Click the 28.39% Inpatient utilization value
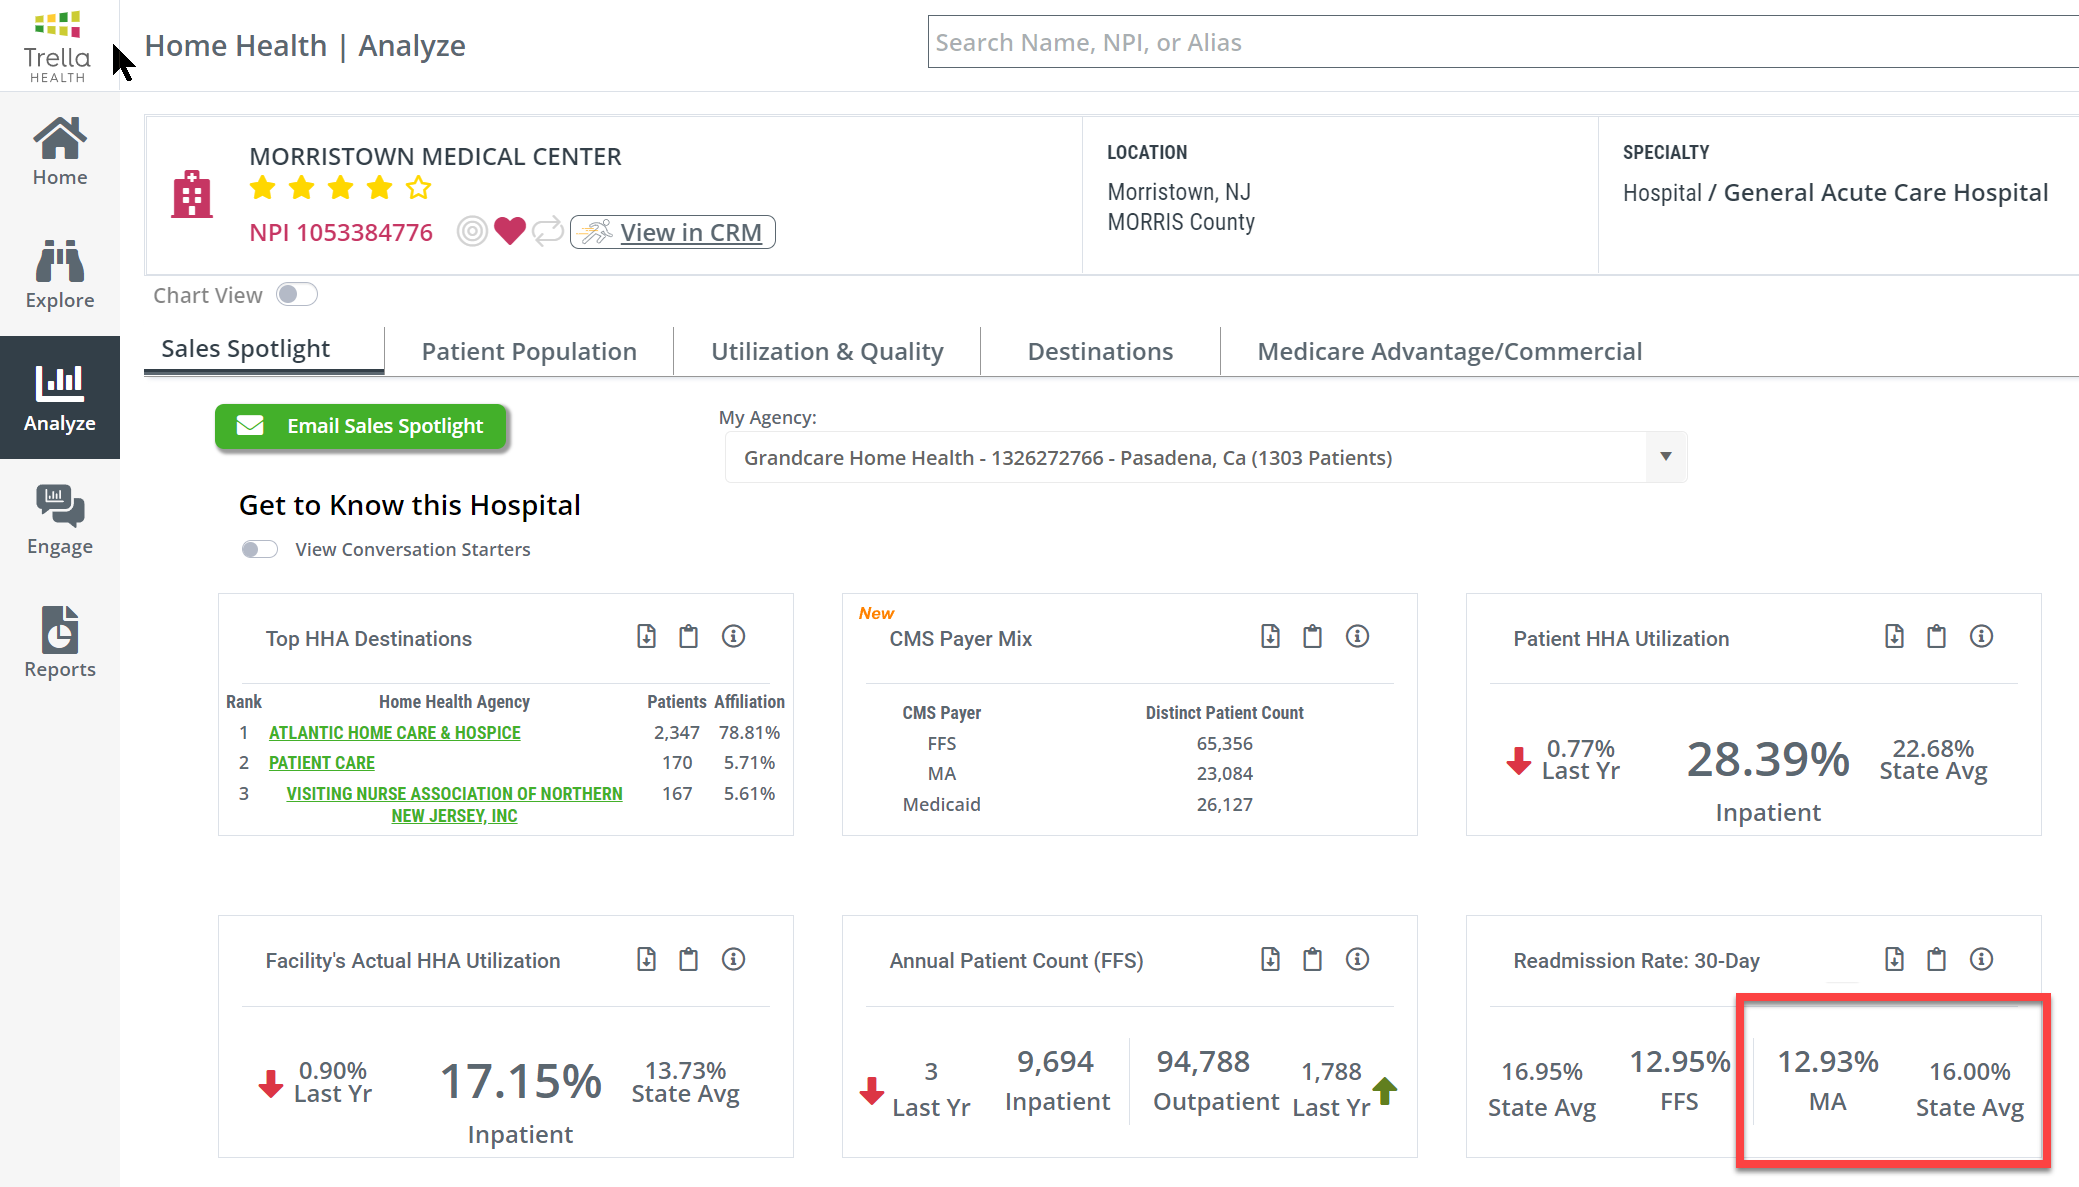2079x1187 pixels. click(1768, 760)
